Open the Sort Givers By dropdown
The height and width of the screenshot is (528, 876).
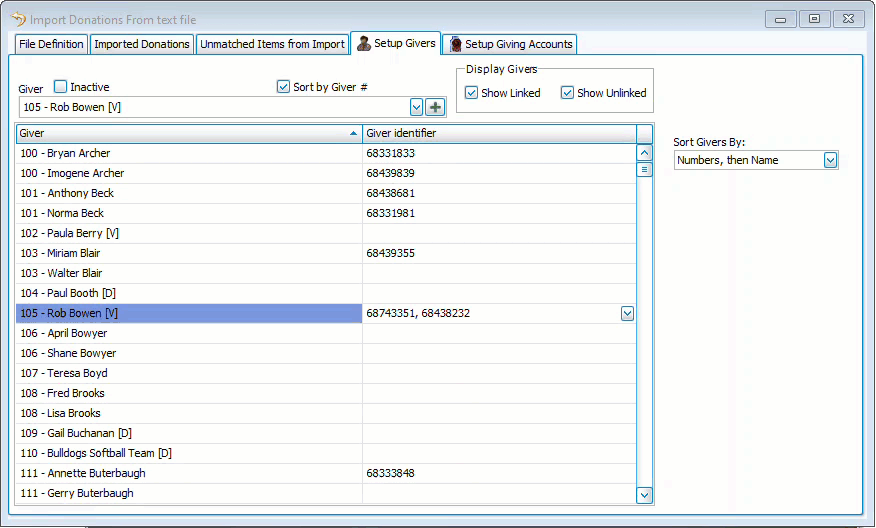(830, 160)
